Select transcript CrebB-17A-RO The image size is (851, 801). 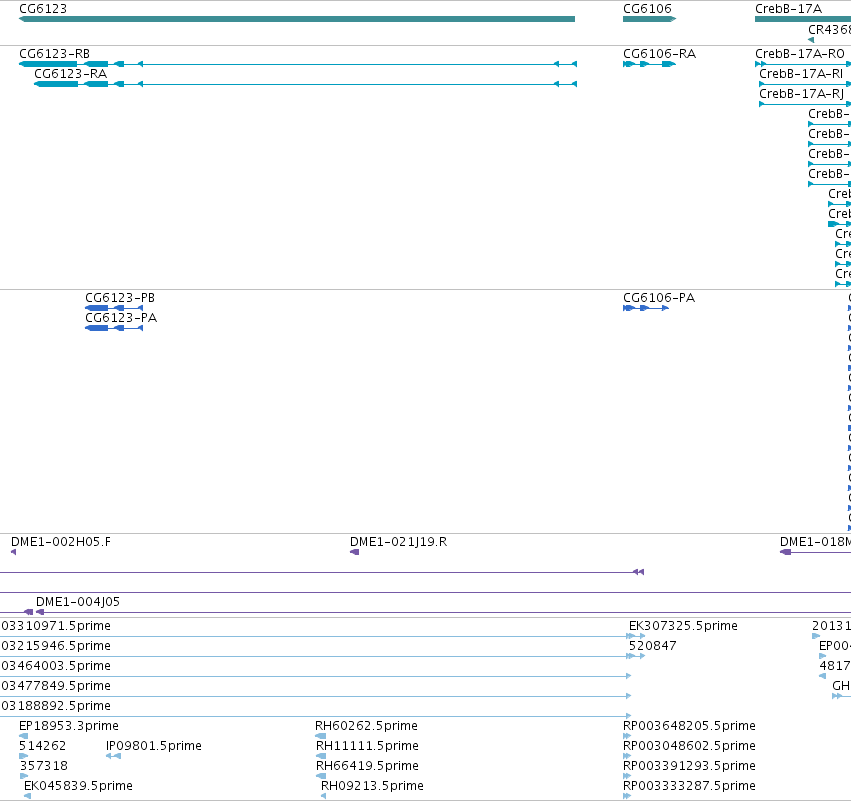pos(799,54)
